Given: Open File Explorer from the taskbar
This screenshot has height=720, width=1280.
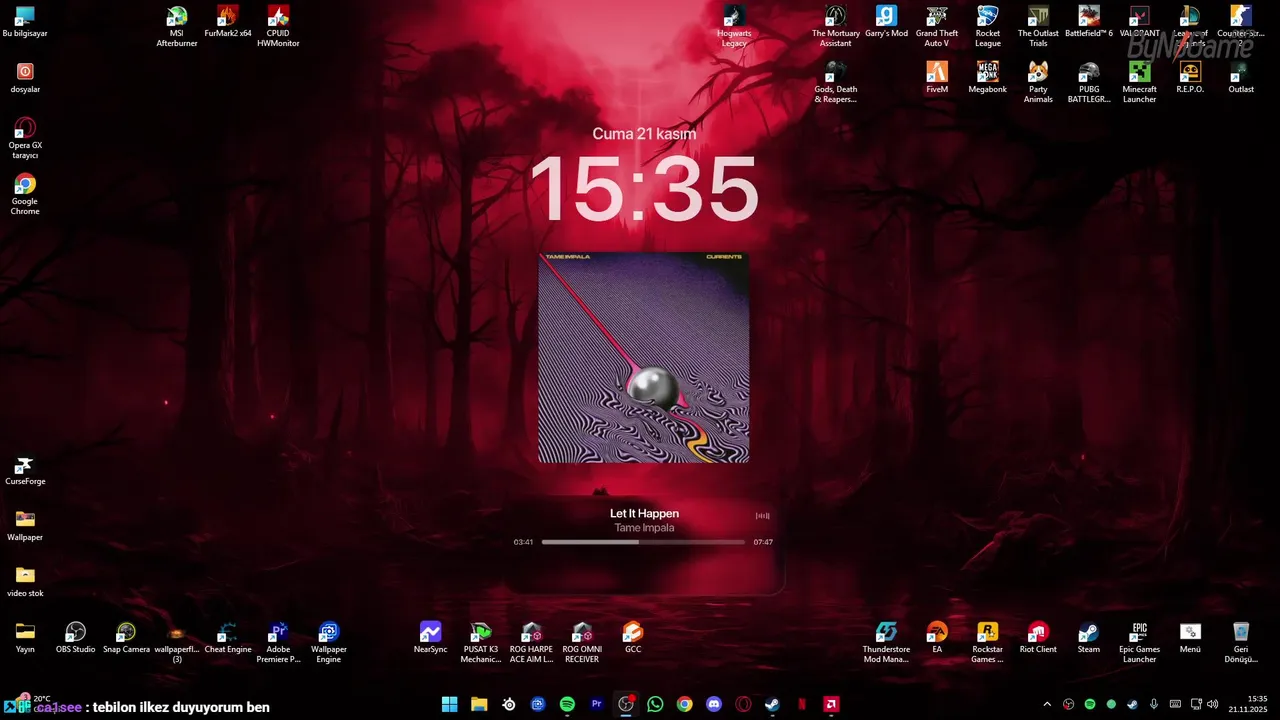Looking at the screenshot, I should point(479,704).
